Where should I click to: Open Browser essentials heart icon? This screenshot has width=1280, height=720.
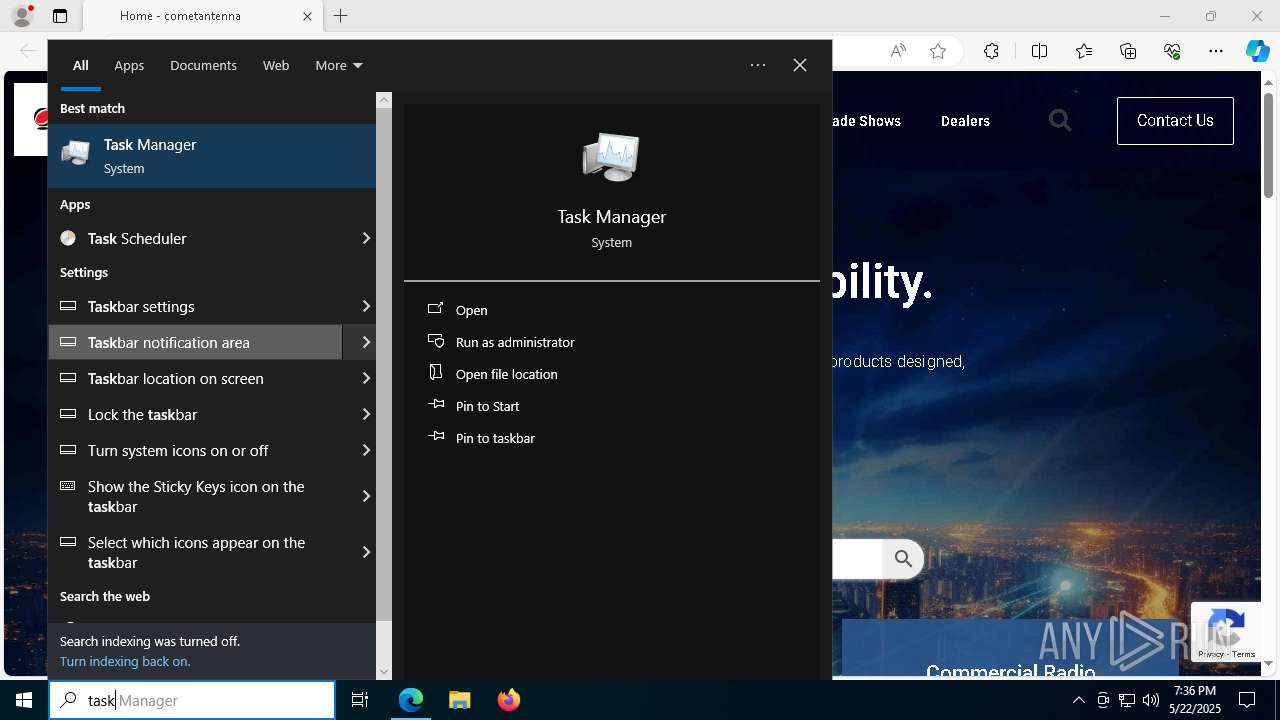click(1172, 51)
